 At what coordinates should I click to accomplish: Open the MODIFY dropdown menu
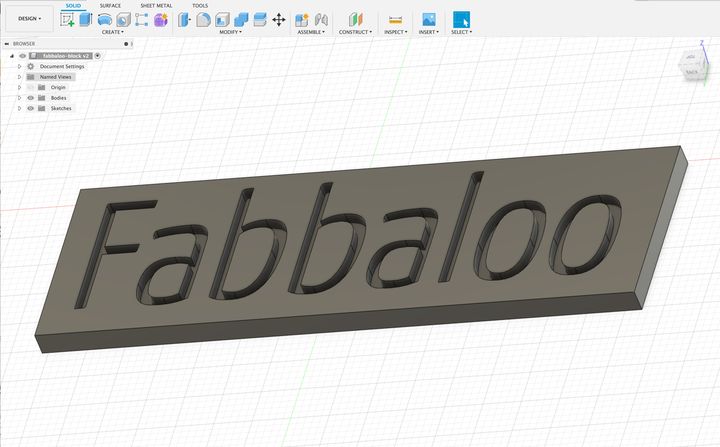(x=231, y=32)
